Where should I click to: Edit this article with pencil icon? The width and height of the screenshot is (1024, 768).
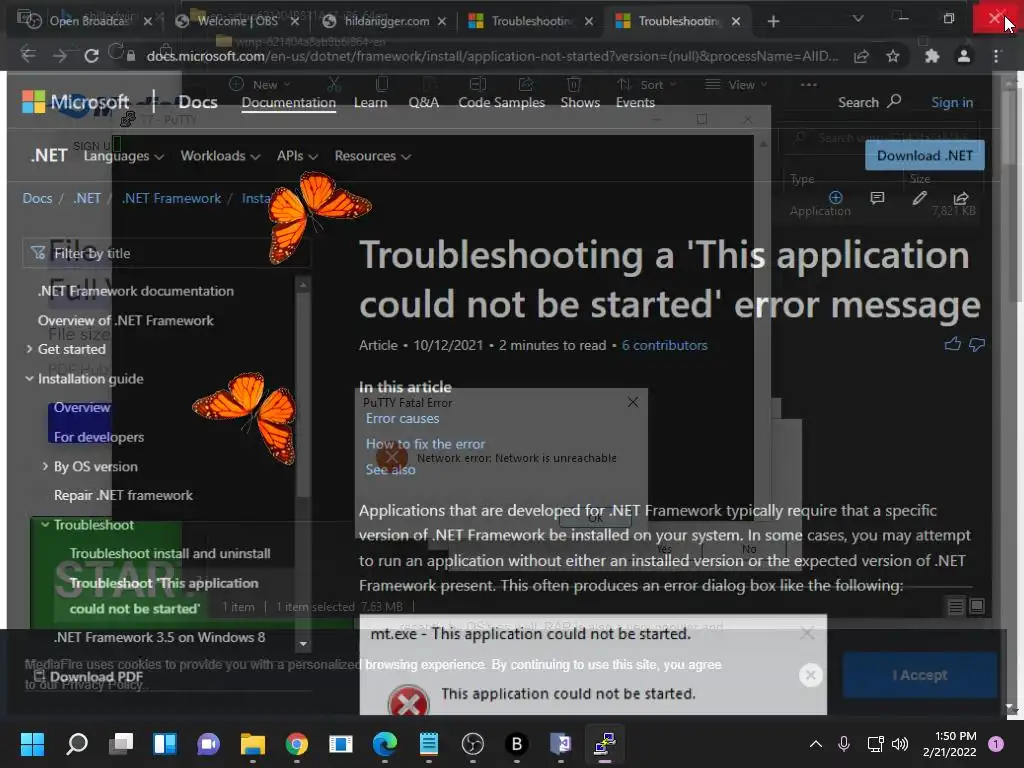click(919, 197)
